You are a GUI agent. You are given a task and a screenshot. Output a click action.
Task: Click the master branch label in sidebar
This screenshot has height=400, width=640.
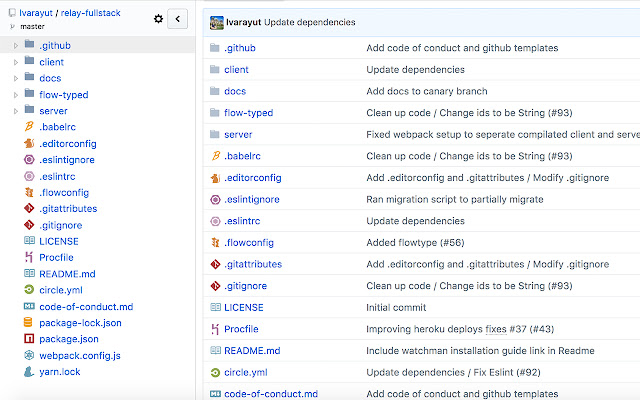point(32,27)
